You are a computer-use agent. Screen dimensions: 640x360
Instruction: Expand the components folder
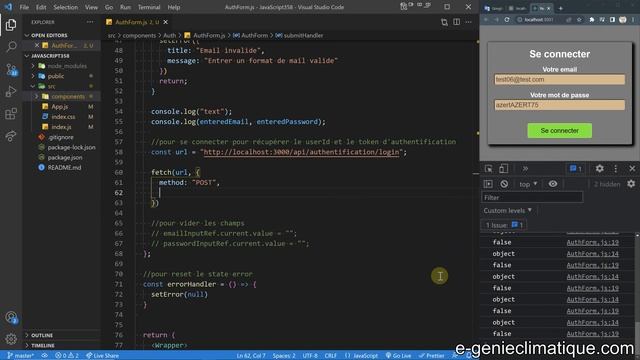61,96
